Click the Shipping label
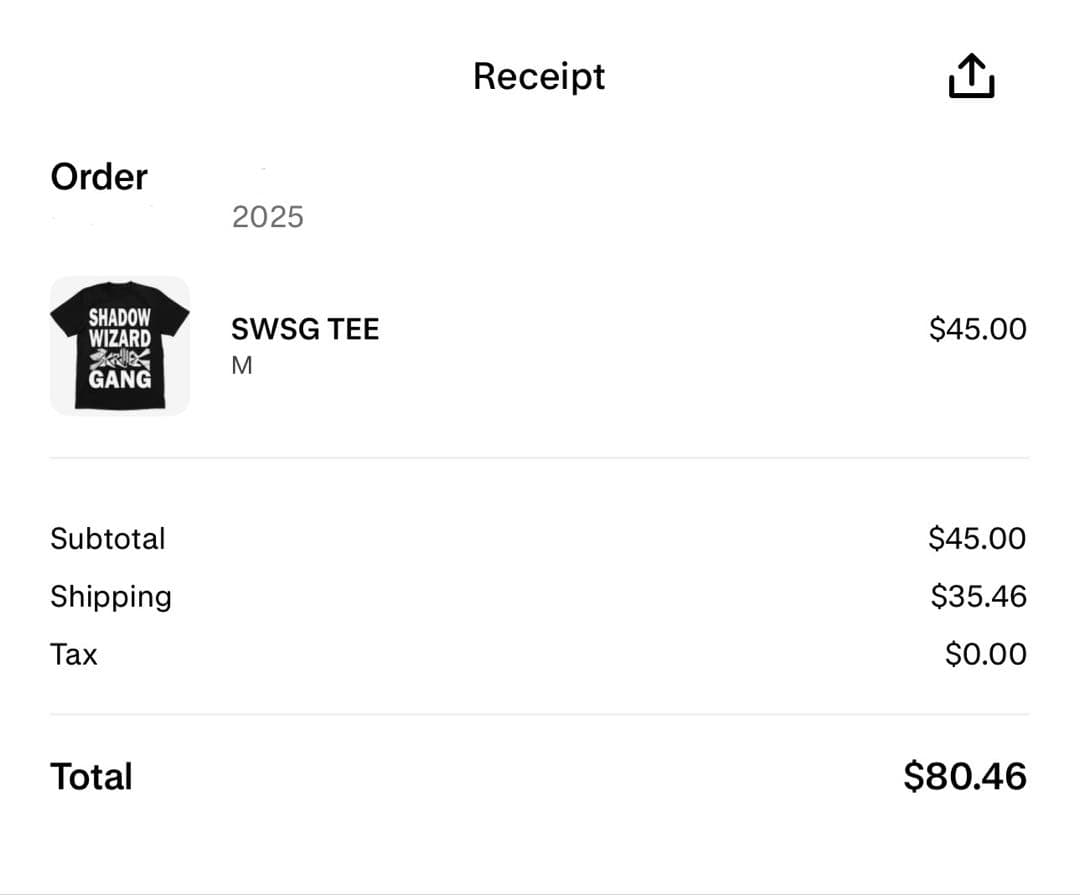Viewport: 1080px width, 895px height. click(111, 596)
